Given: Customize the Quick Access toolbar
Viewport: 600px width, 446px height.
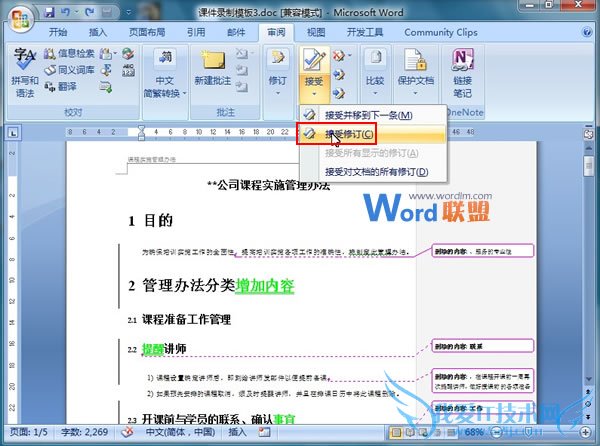Looking at the screenshot, I should (129, 13).
